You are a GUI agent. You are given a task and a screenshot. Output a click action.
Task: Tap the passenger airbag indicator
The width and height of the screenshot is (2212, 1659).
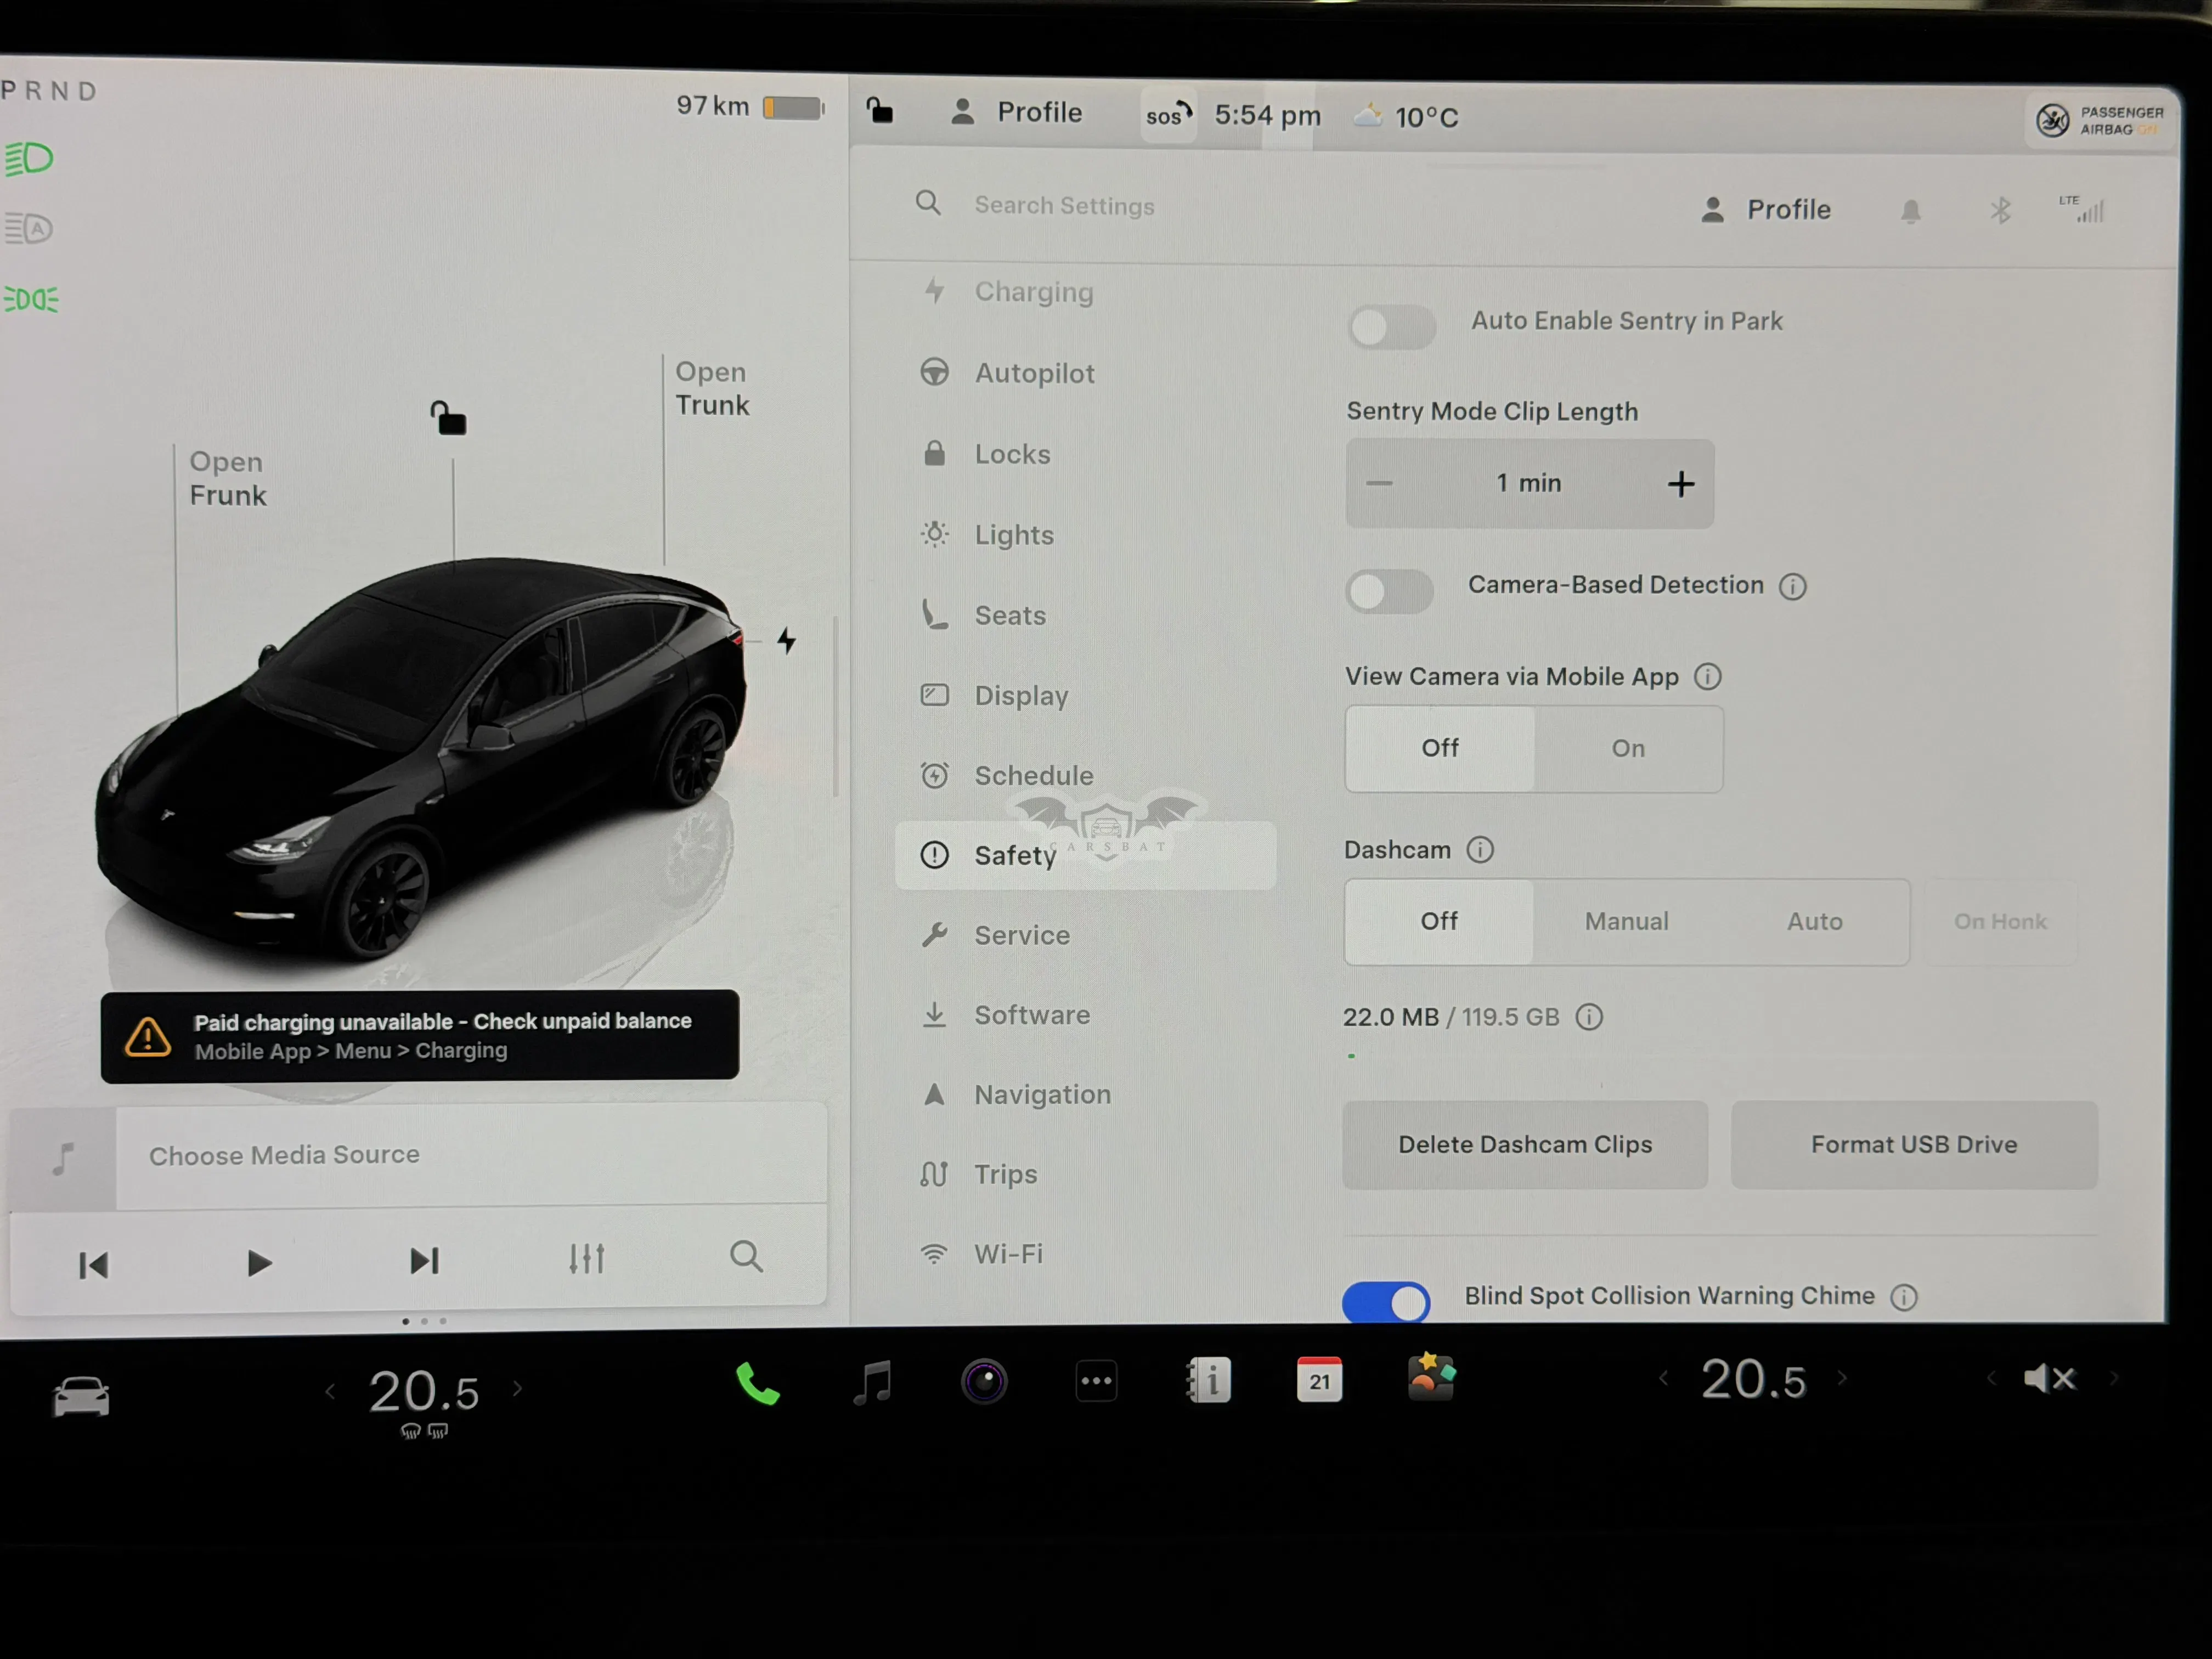[x=2101, y=120]
